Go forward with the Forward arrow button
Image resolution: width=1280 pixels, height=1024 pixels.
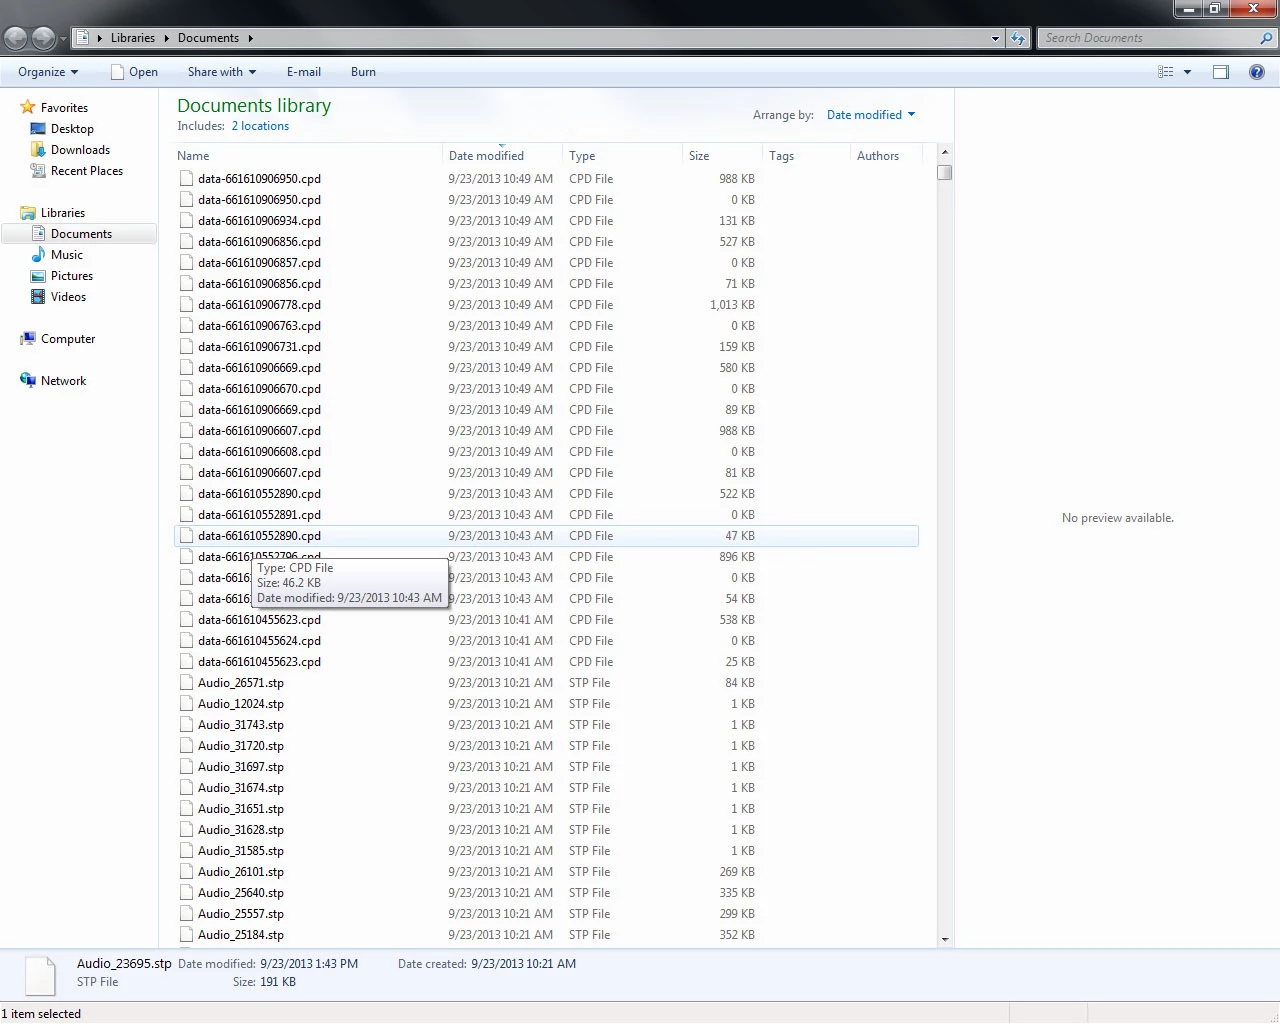point(43,38)
